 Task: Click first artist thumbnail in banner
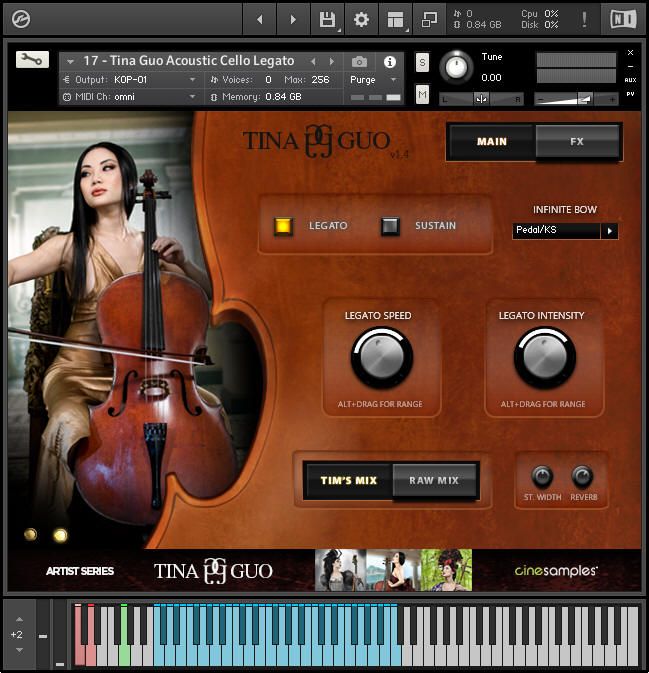(x=341, y=570)
